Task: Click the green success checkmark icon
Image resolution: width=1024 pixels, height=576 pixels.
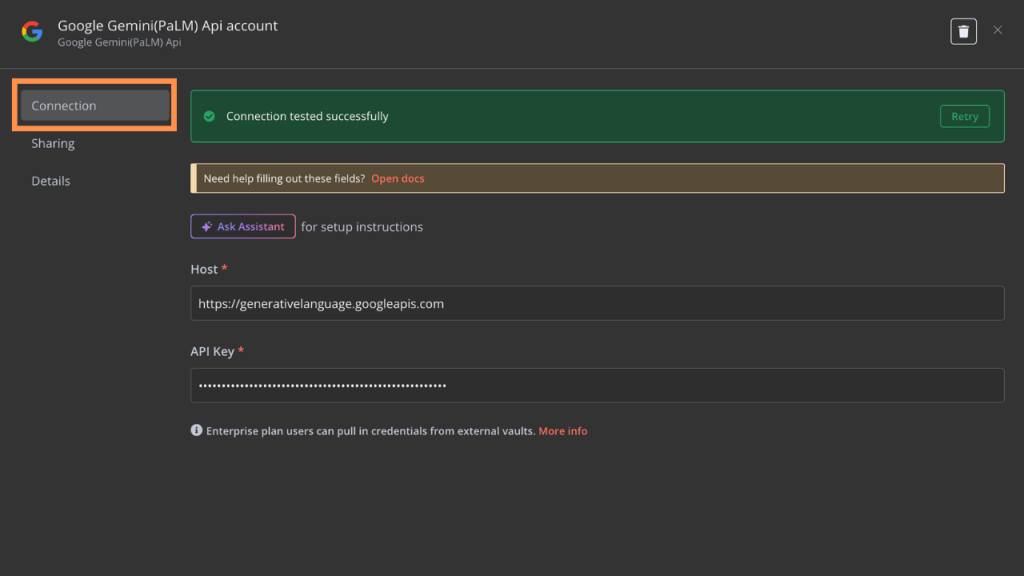Action: [209, 116]
